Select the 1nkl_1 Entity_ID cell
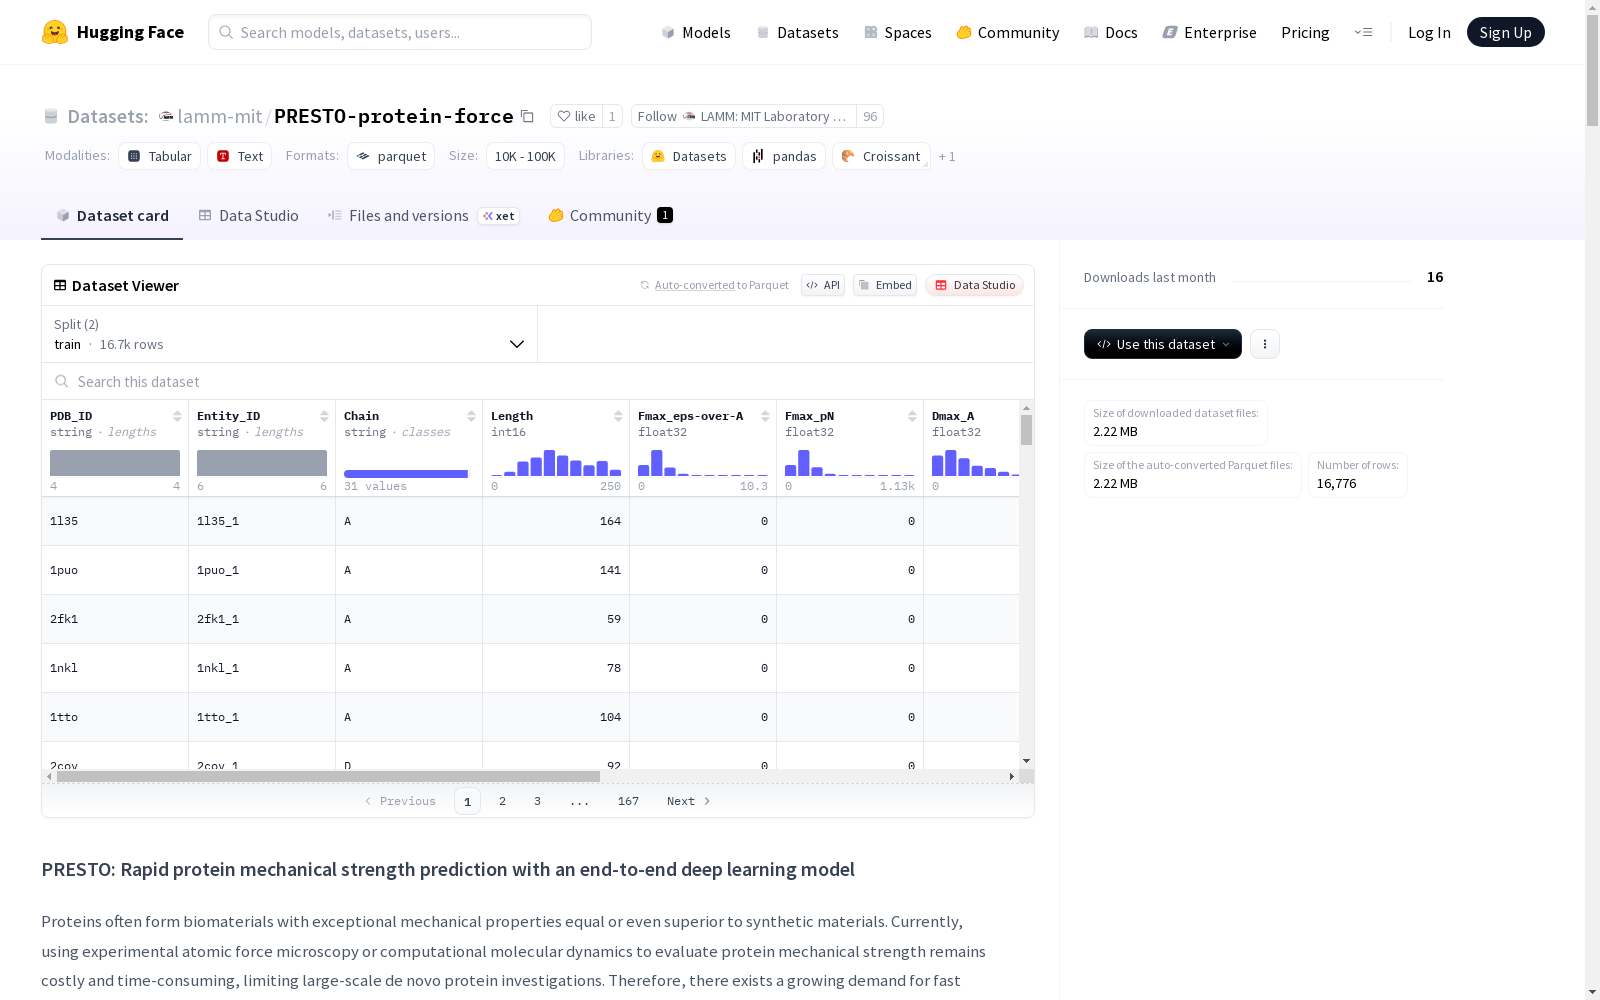The image size is (1600, 1000). click(262, 668)
